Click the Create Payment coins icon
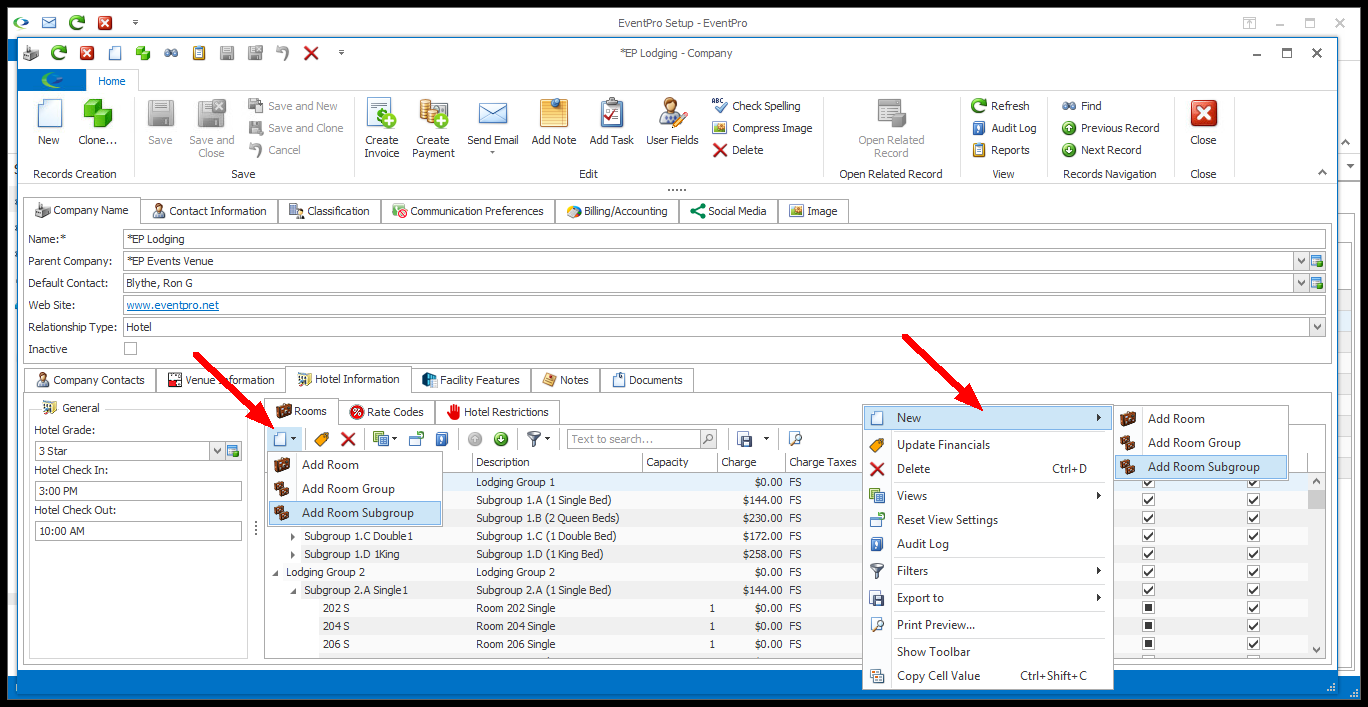 433,112
